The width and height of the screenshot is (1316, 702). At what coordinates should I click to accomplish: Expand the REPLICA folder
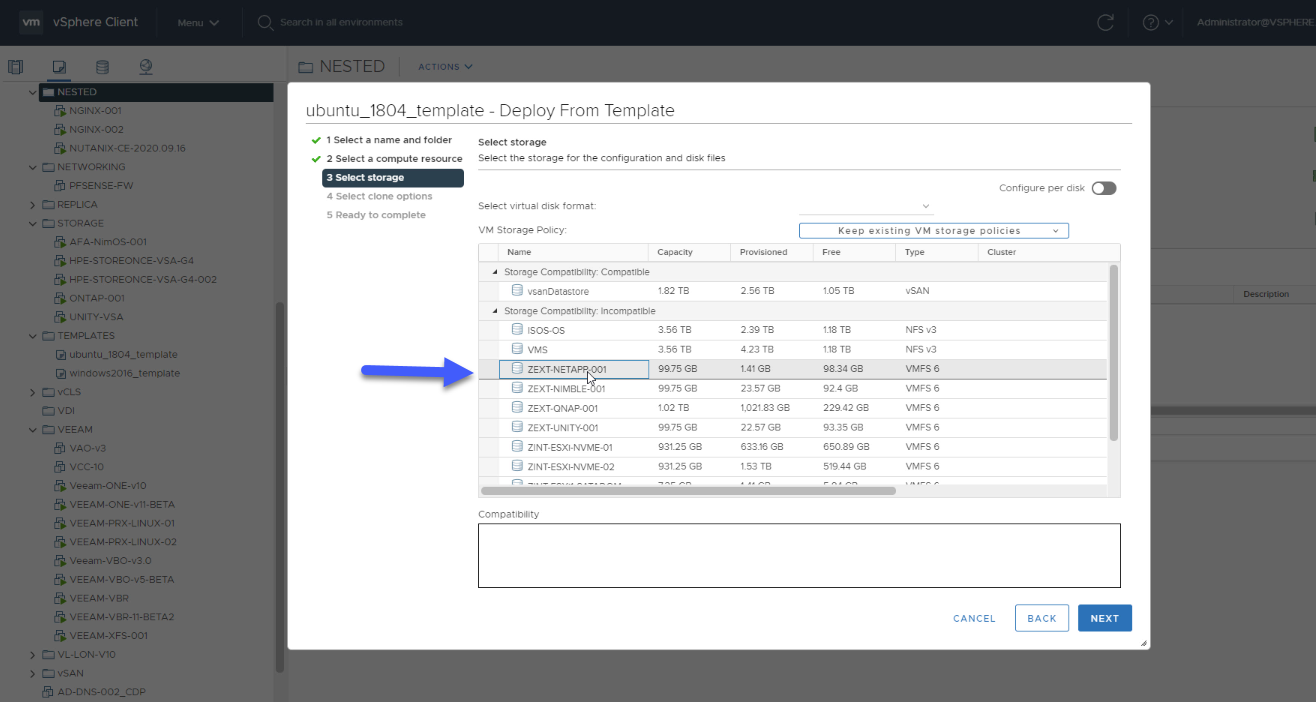click(33, 204)
